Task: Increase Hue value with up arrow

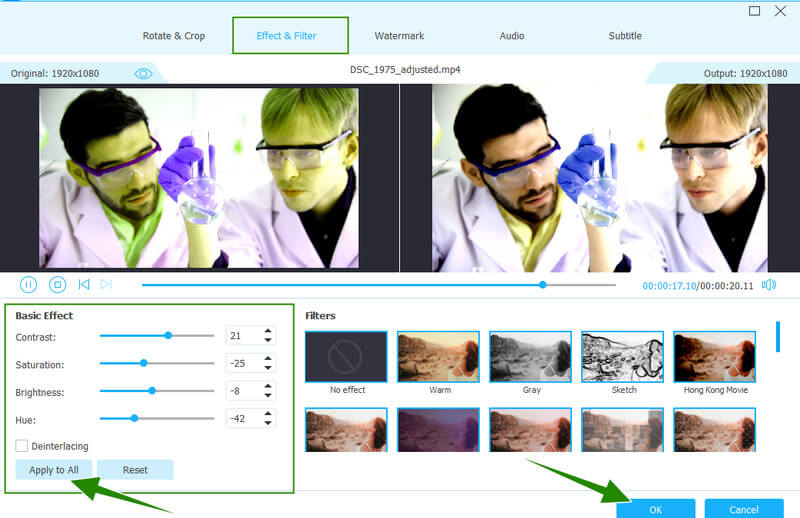Action: 269,414
